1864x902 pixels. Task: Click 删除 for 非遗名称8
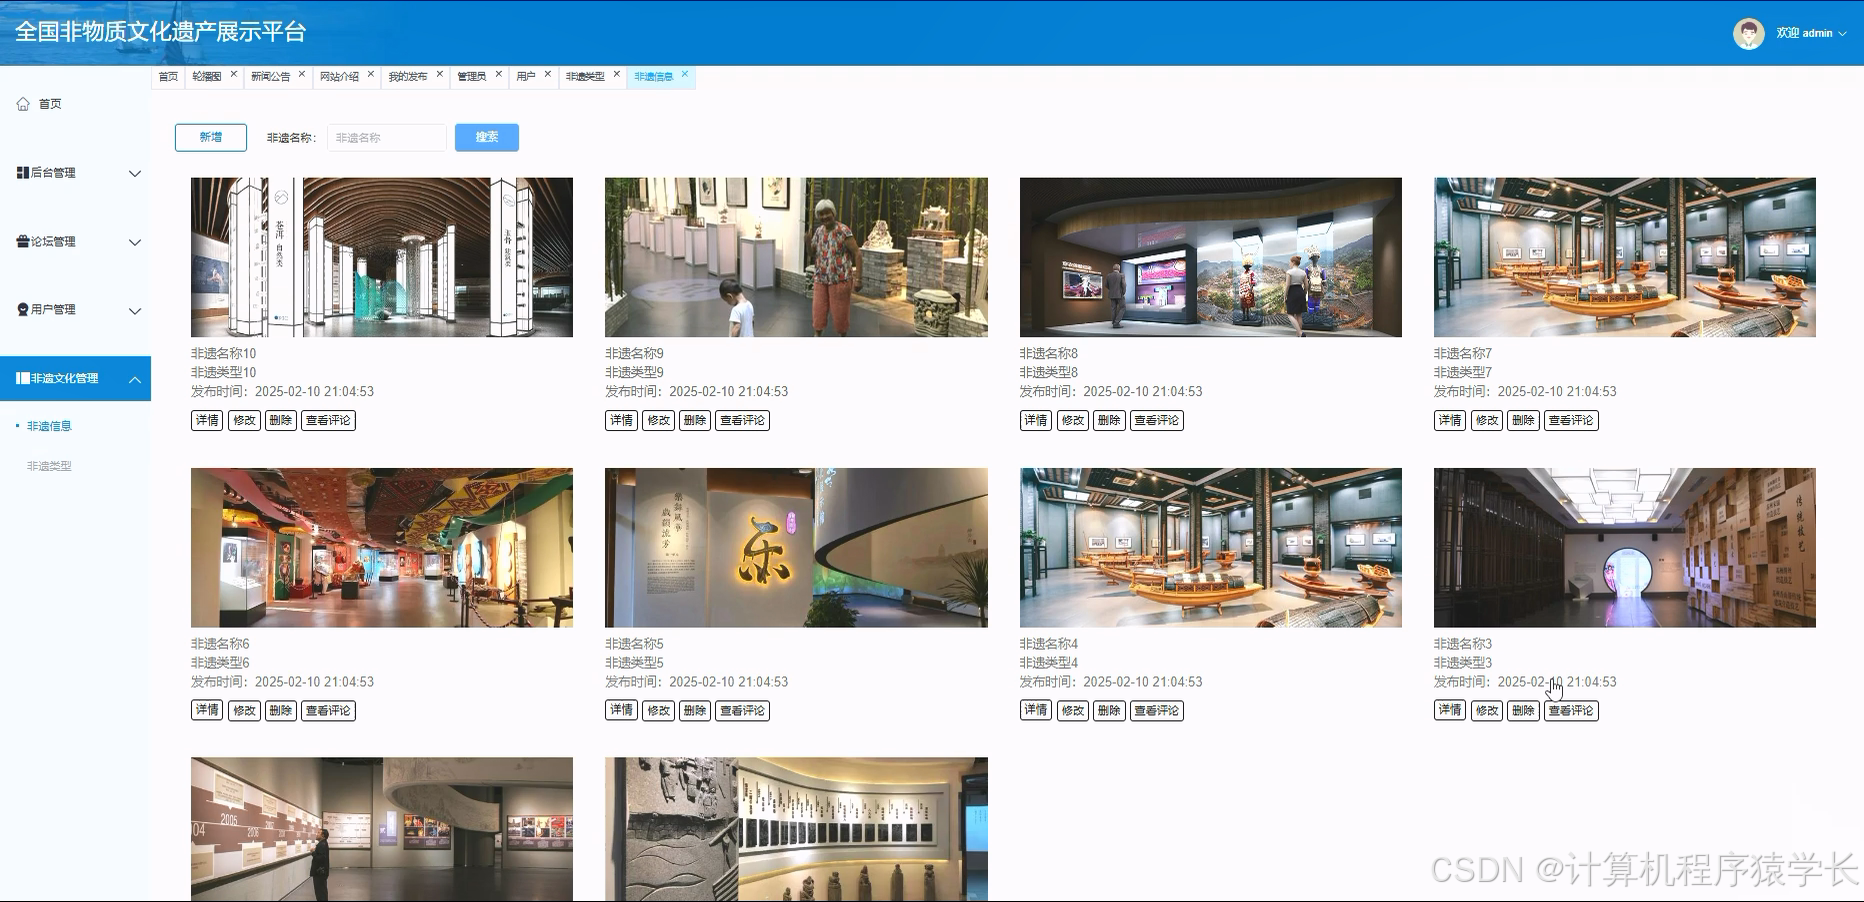click(x=1109, y=421)
